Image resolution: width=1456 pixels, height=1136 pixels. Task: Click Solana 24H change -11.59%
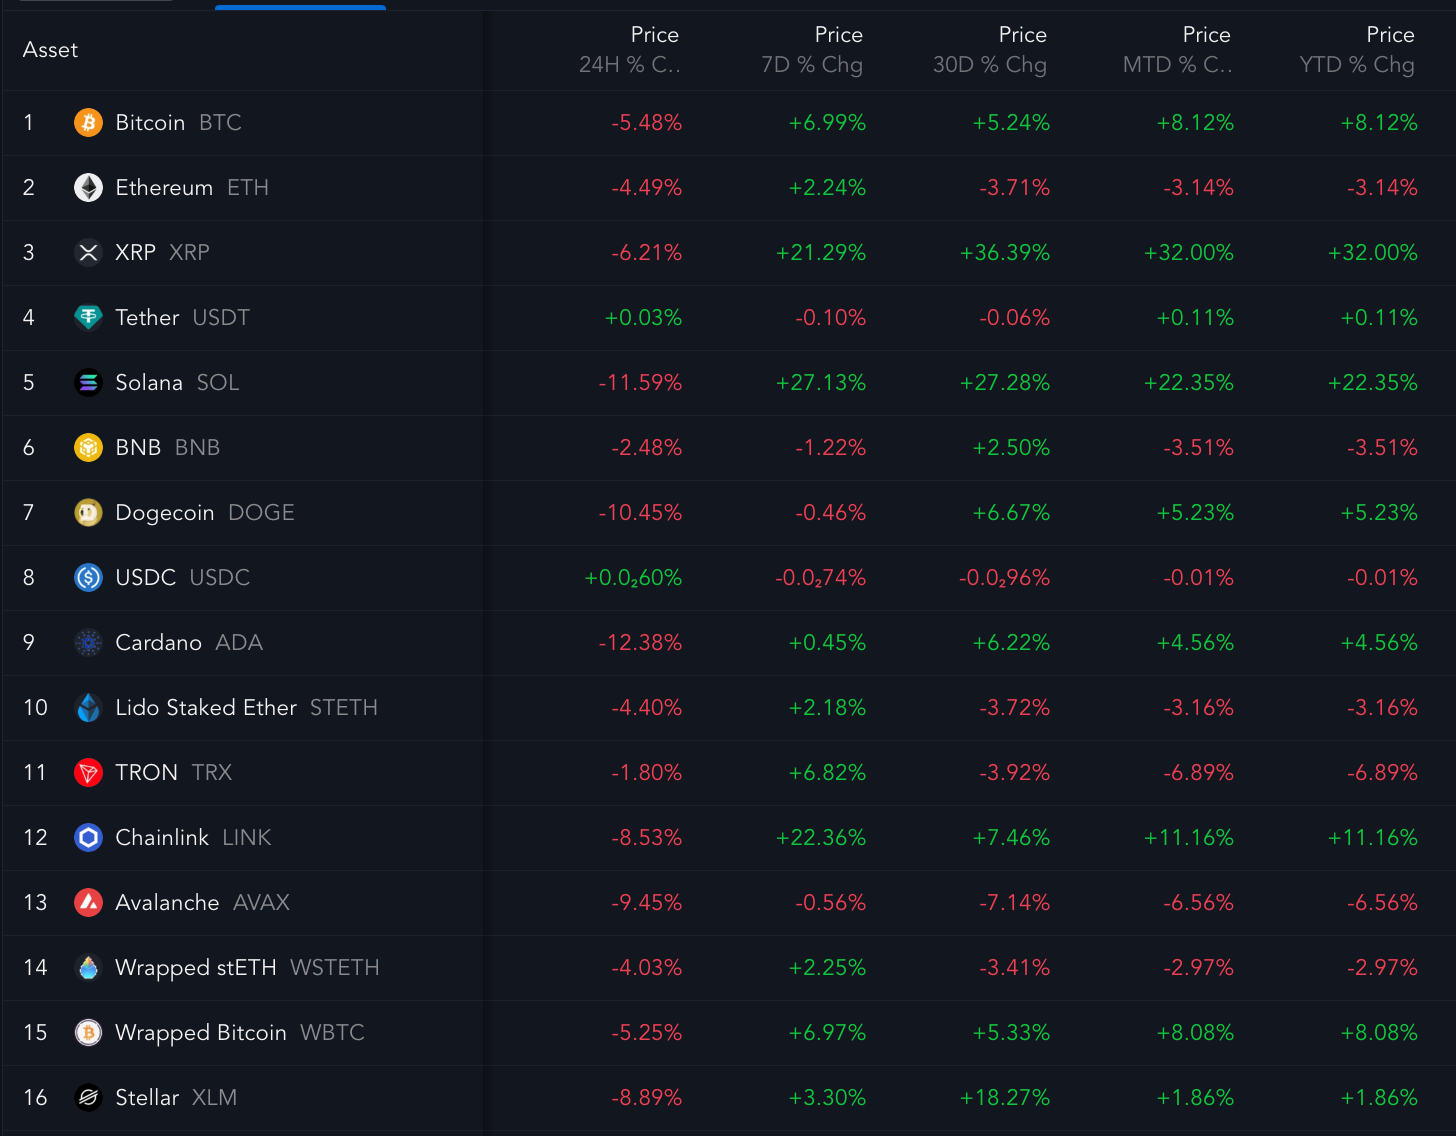[x=640, y=383]
